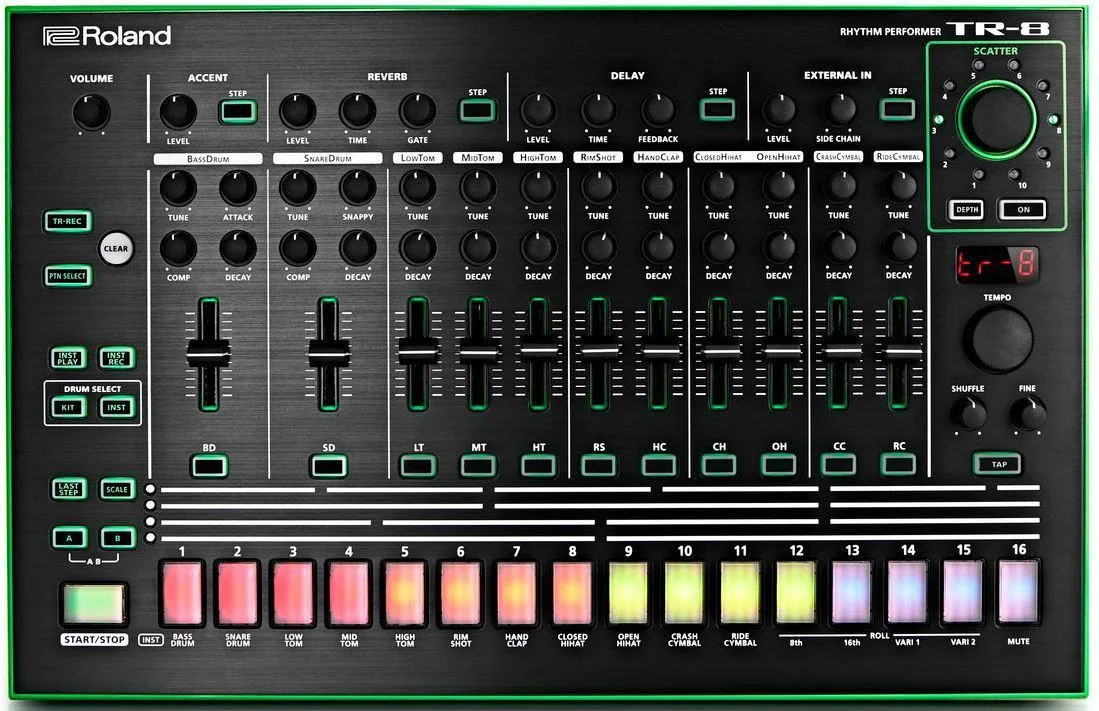Click the Bass Drum ATTACK knob
The width and height of the screenshot is (1099, 711).
click(x=238, y=187)
